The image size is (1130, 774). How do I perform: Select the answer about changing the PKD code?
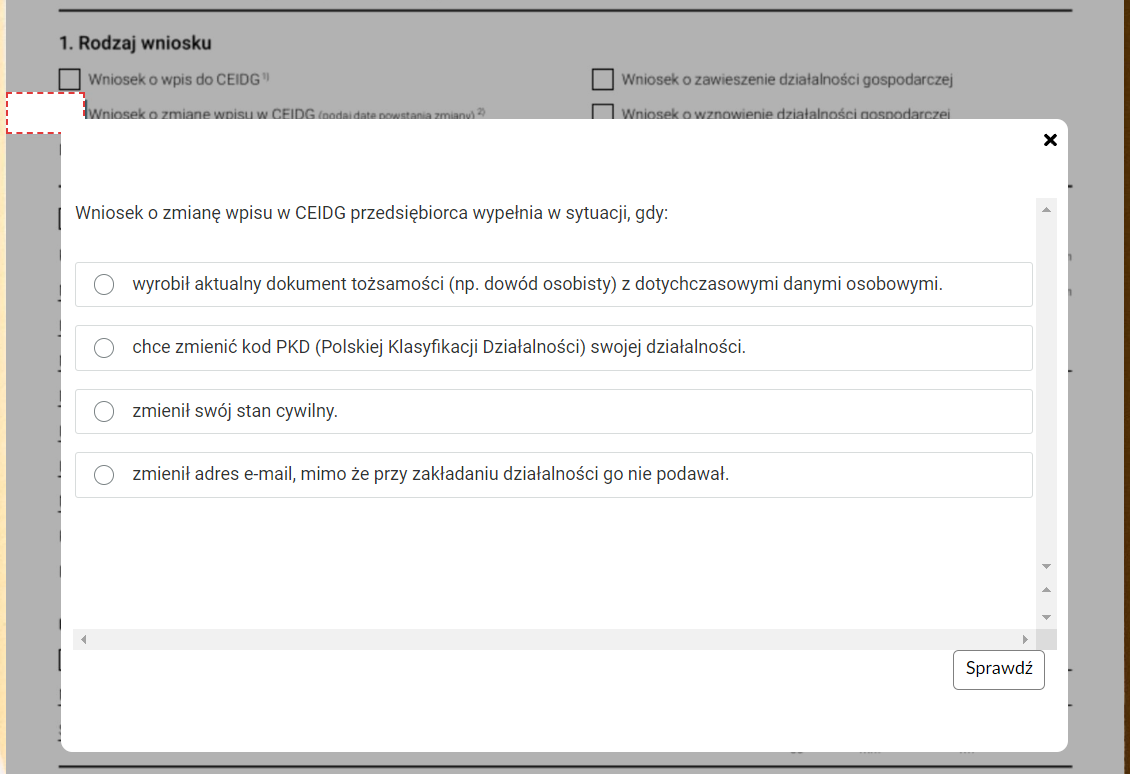(x=104, y=348)
